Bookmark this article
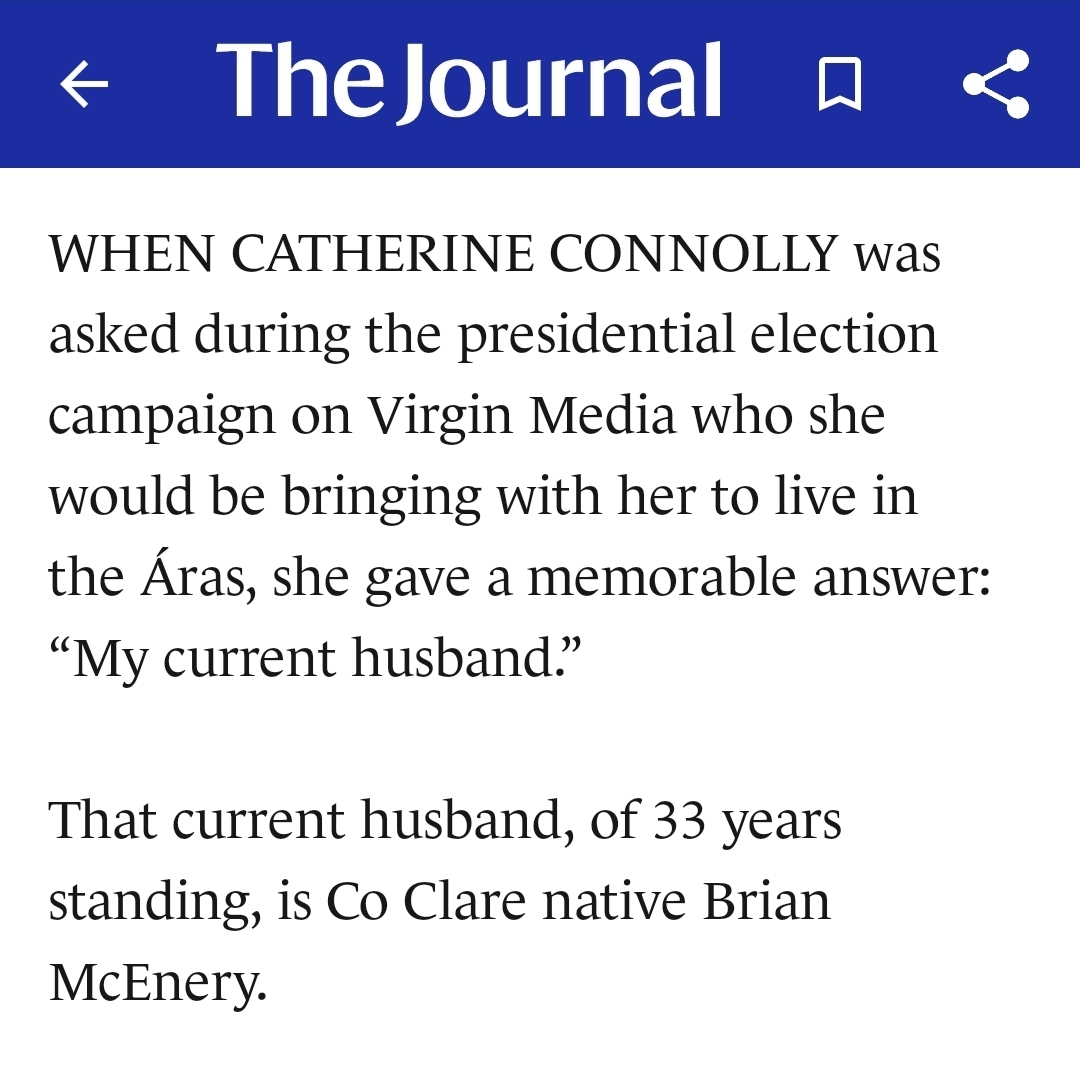Screen dimensions: 1080x1083 [840, 84]
